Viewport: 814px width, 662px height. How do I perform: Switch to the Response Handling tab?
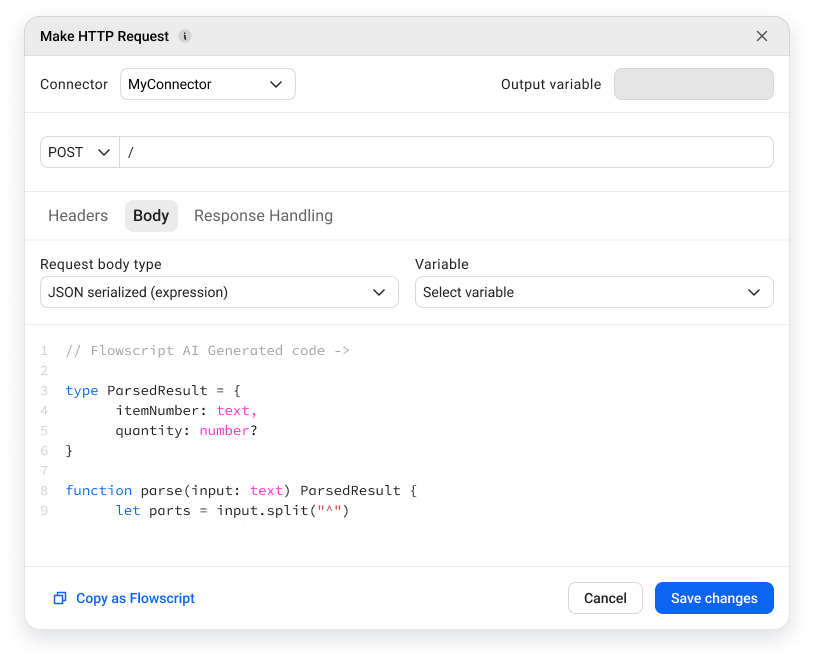pos(263,215)
